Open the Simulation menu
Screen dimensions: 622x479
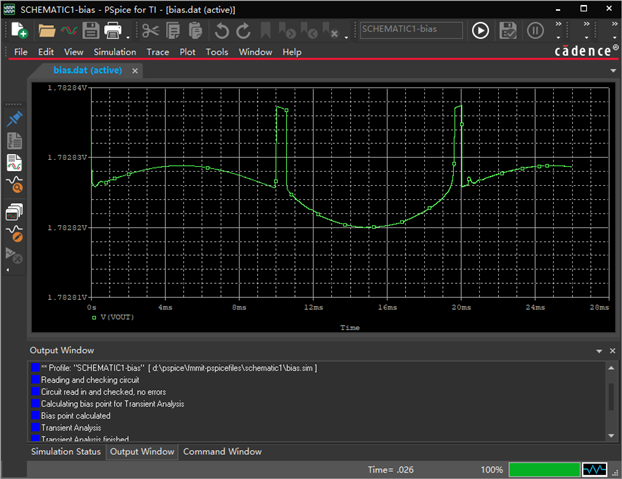(114, 52)
